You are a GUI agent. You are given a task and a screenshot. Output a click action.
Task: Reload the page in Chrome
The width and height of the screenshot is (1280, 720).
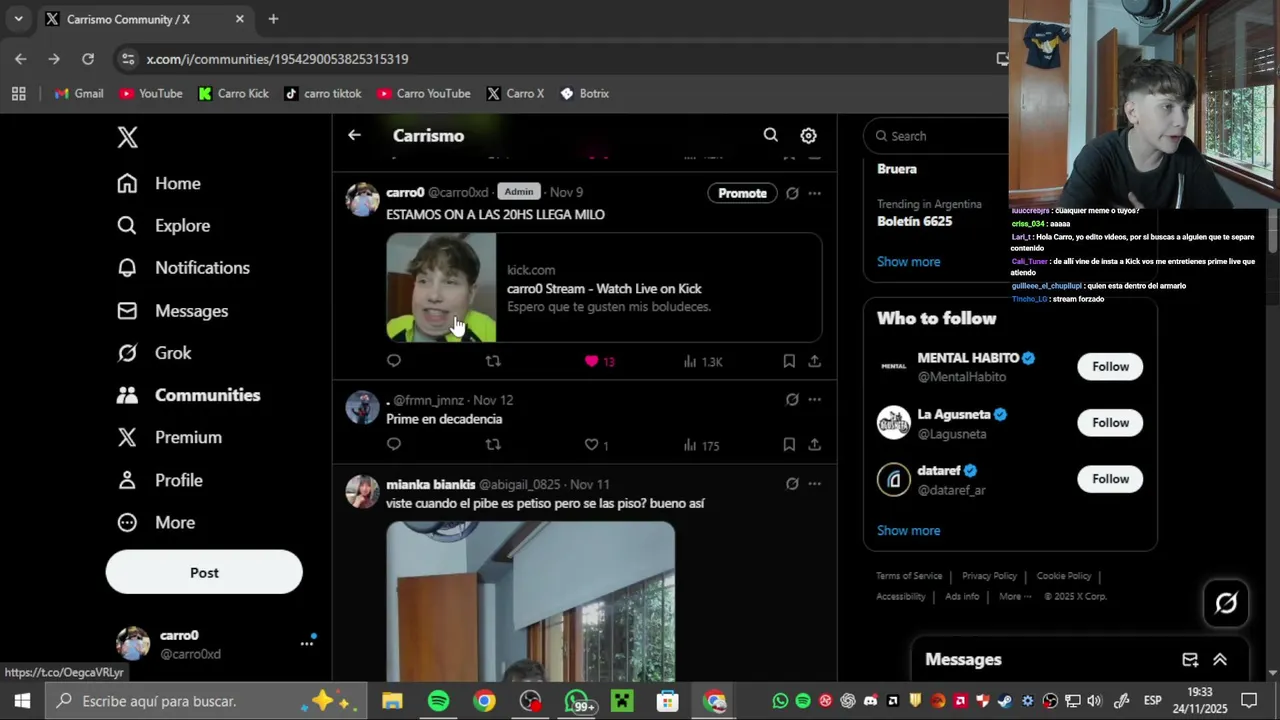(88, 59)
